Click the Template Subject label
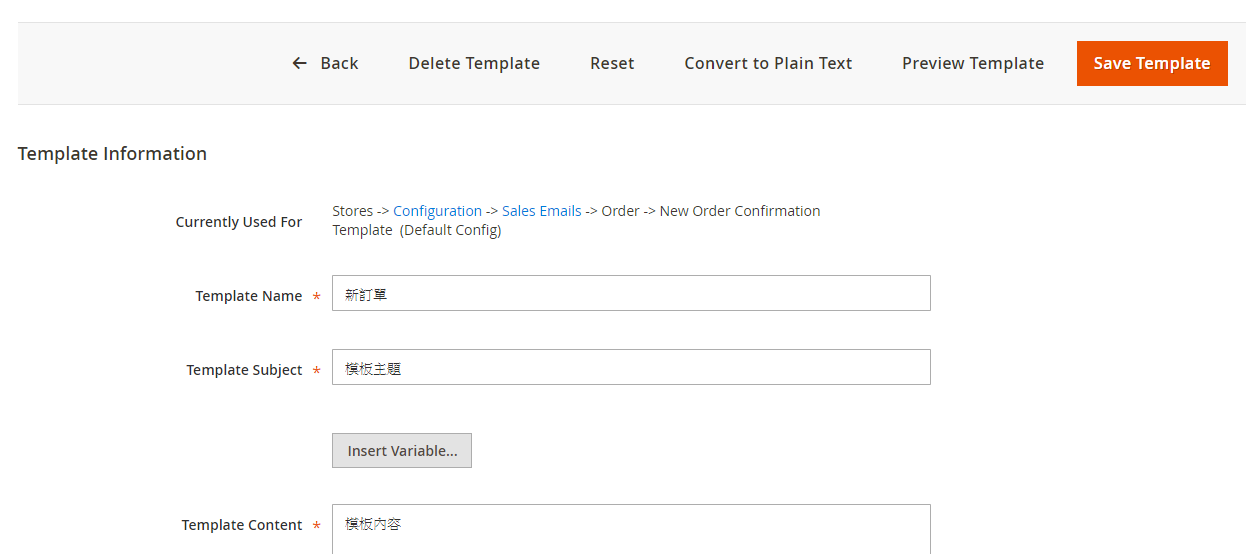This screenshot has height=554, width=1252. (x=244, y=370)
